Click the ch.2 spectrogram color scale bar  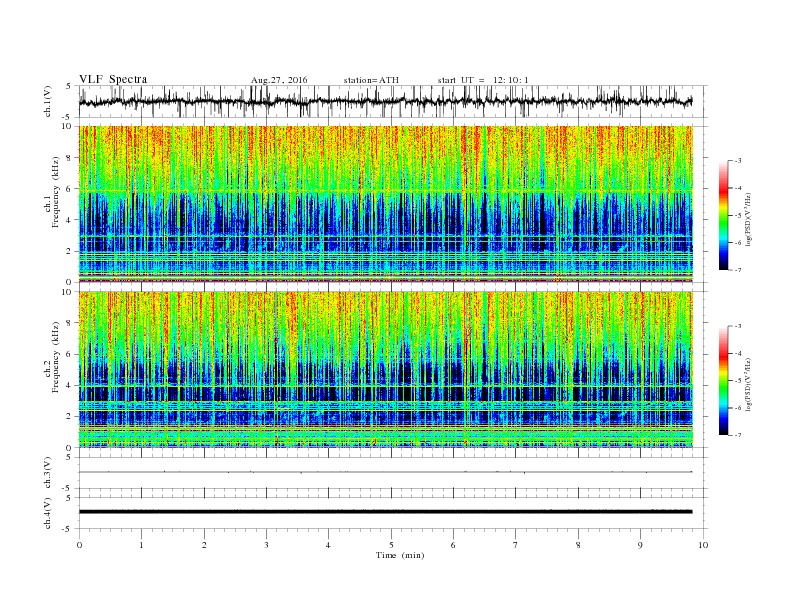tap(724, 380)
